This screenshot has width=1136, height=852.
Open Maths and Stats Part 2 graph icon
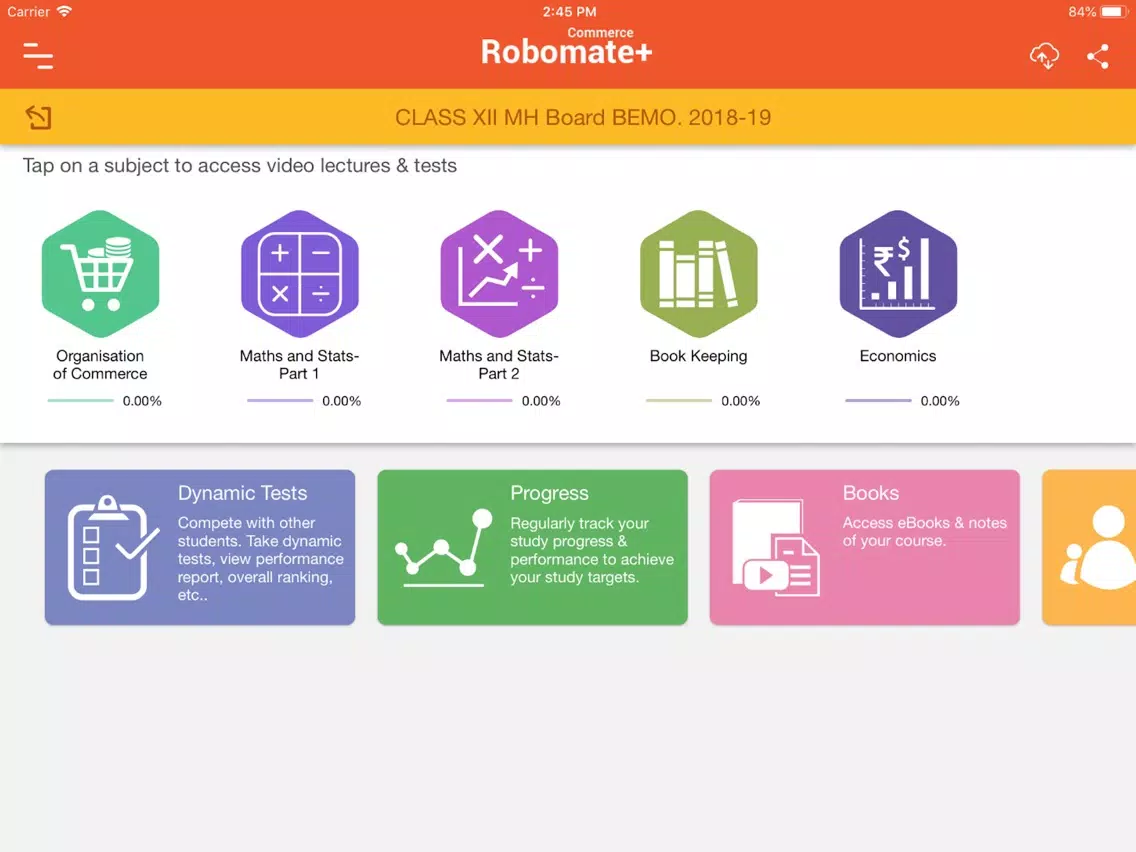click(x=499, y=274)
